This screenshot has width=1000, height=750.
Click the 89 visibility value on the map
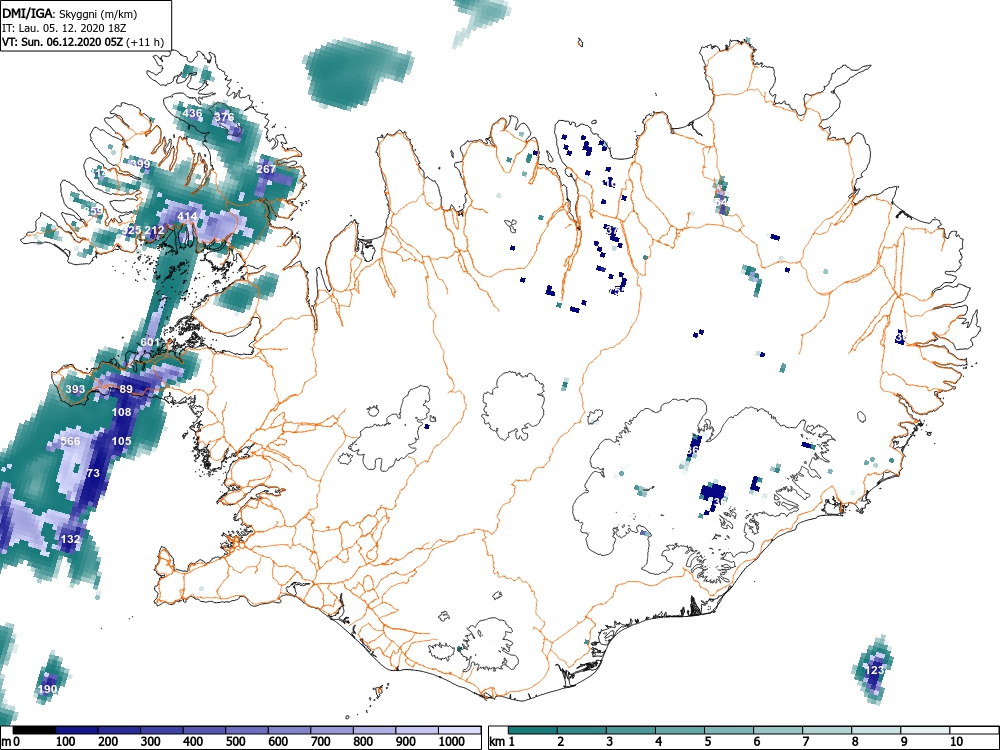pyautogui.click(x=126, y=389)
